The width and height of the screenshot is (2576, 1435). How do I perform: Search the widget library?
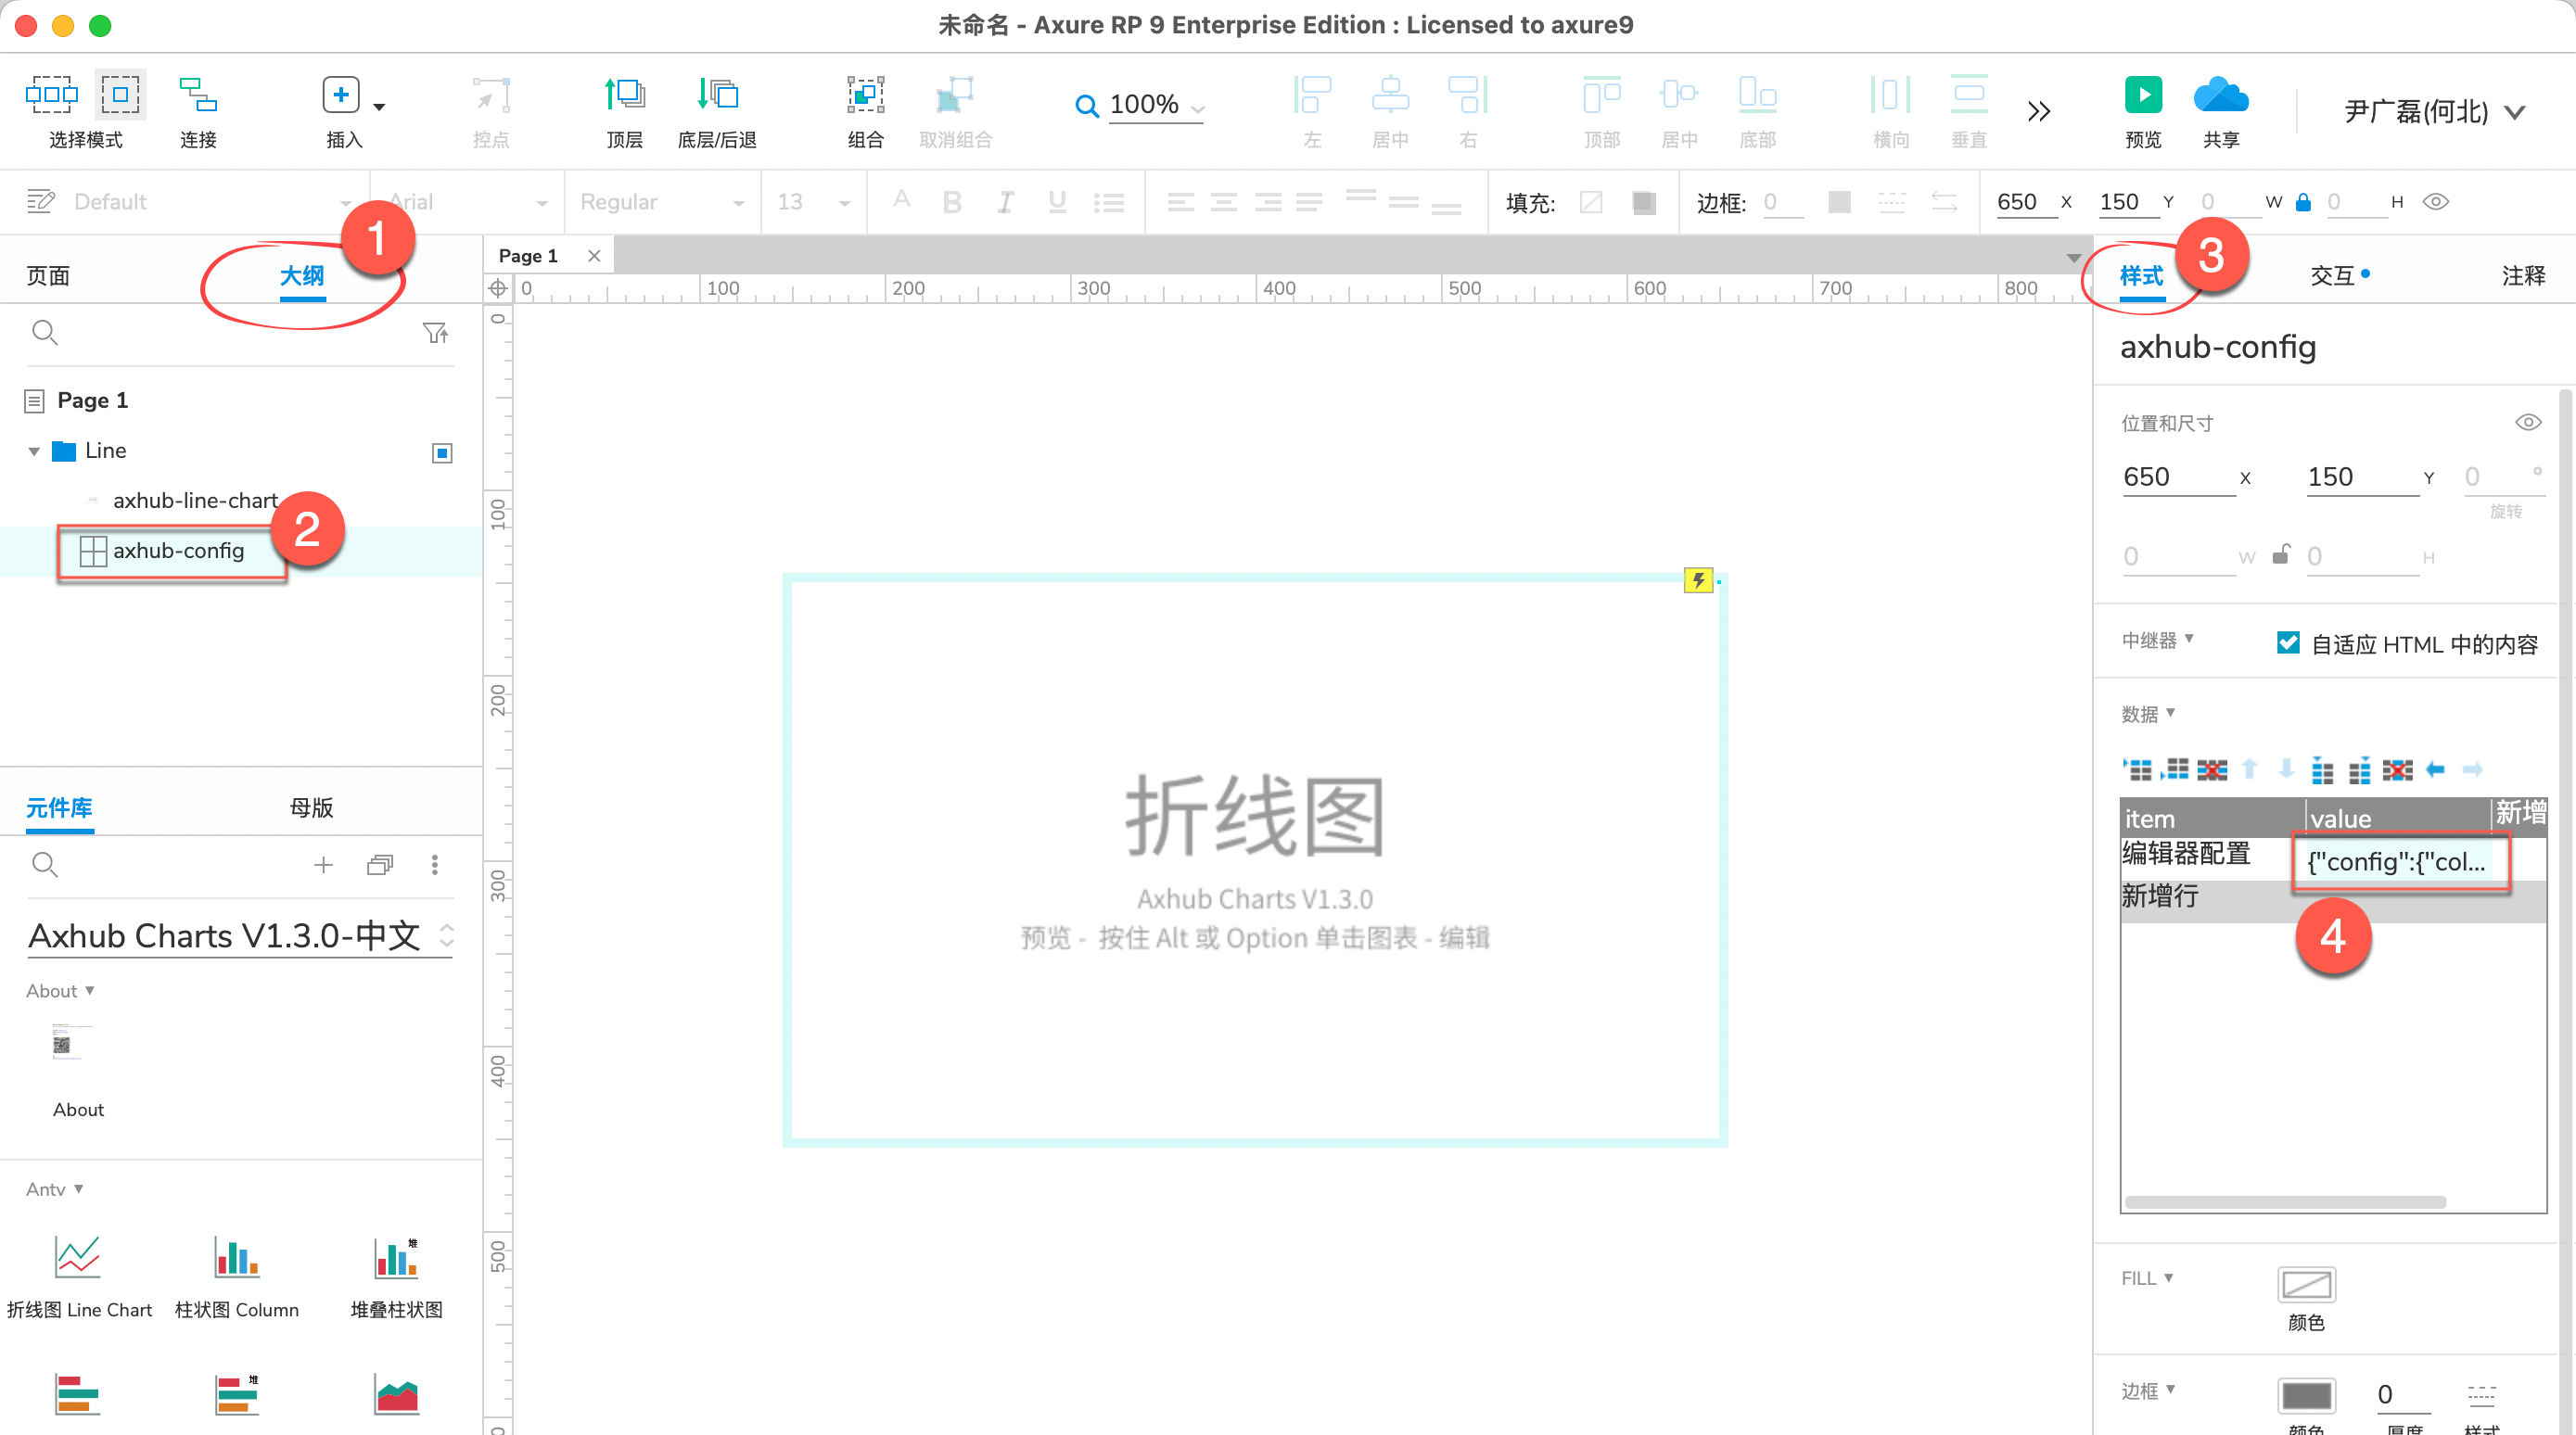(x=45, y=865)
